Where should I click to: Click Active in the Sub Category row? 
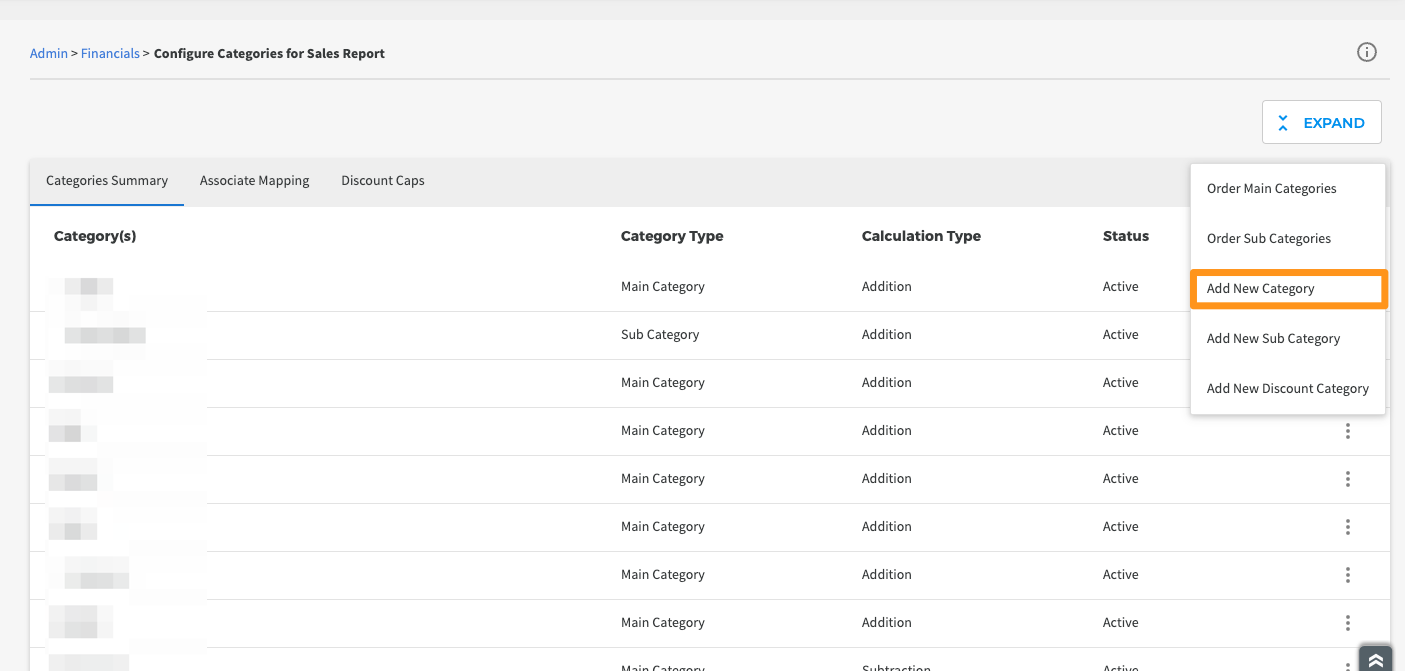click(x=1120, y=334)
